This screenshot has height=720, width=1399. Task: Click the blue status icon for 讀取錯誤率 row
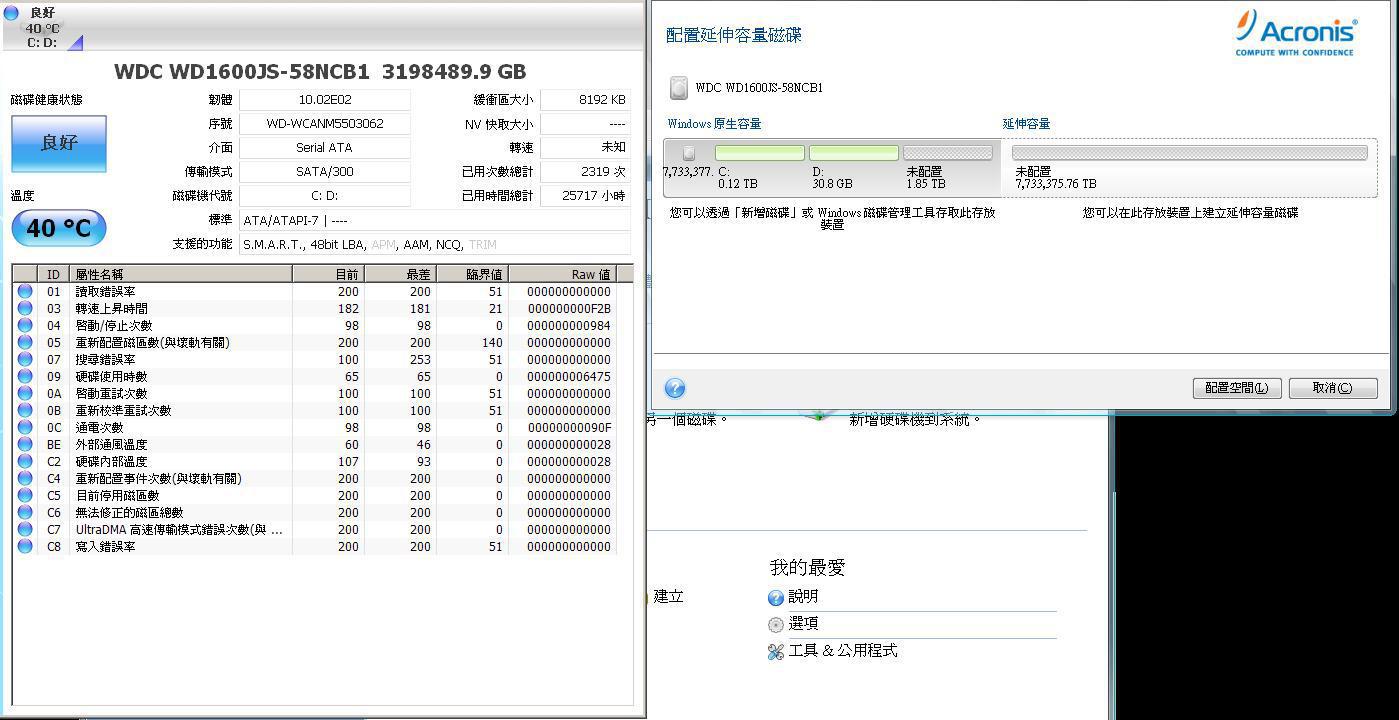click(x=25, y=292)
